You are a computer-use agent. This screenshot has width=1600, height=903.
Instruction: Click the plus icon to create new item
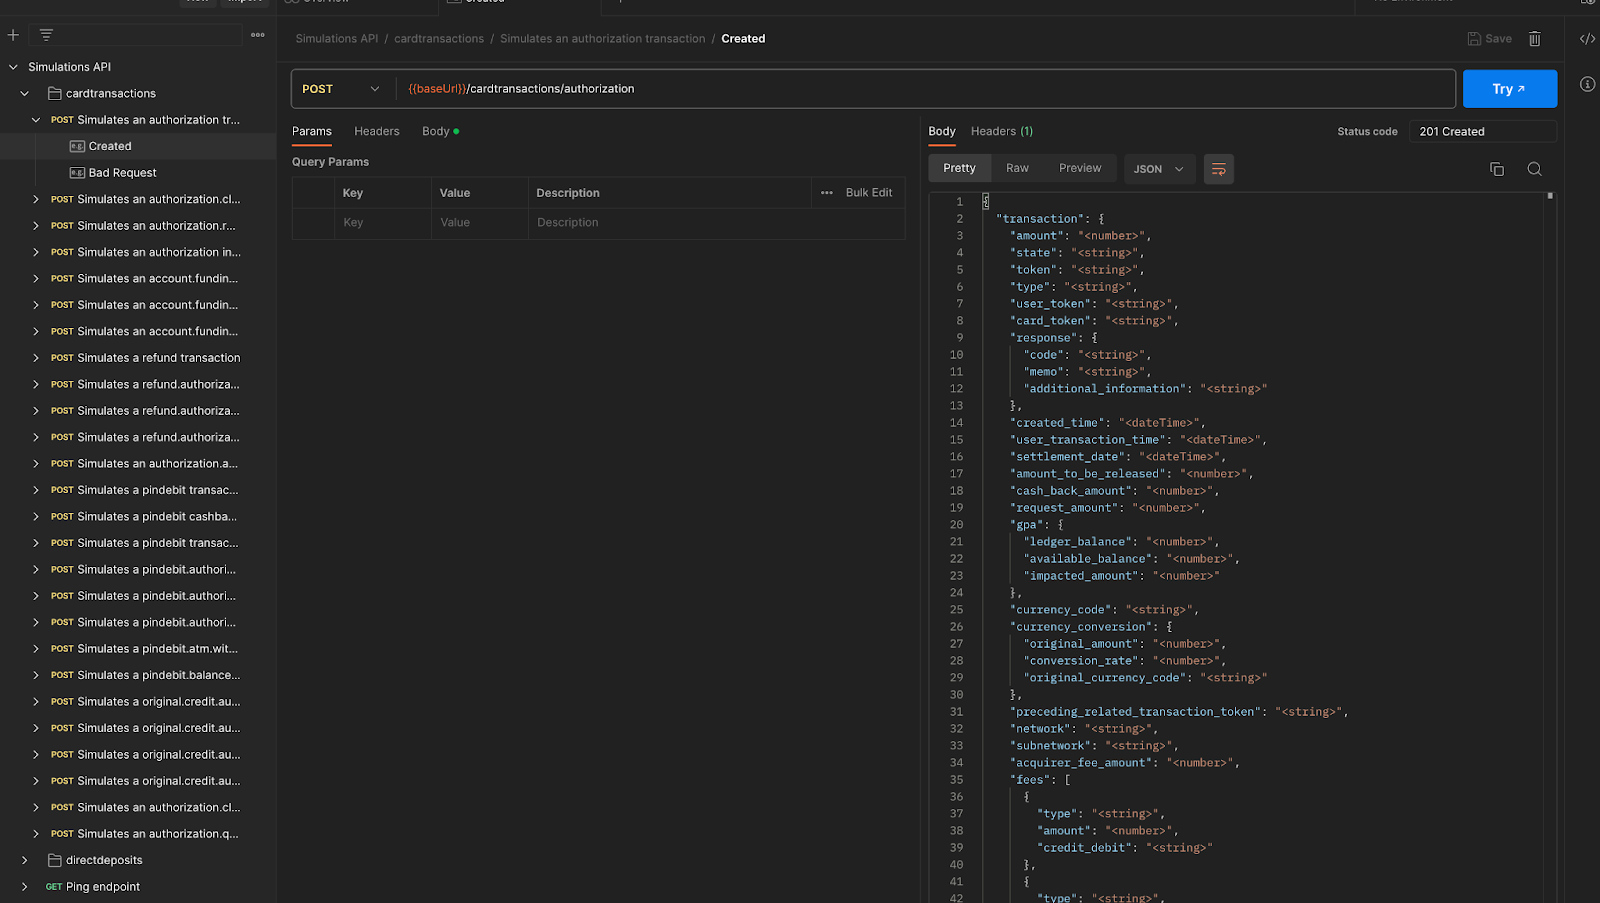point(13,35)
